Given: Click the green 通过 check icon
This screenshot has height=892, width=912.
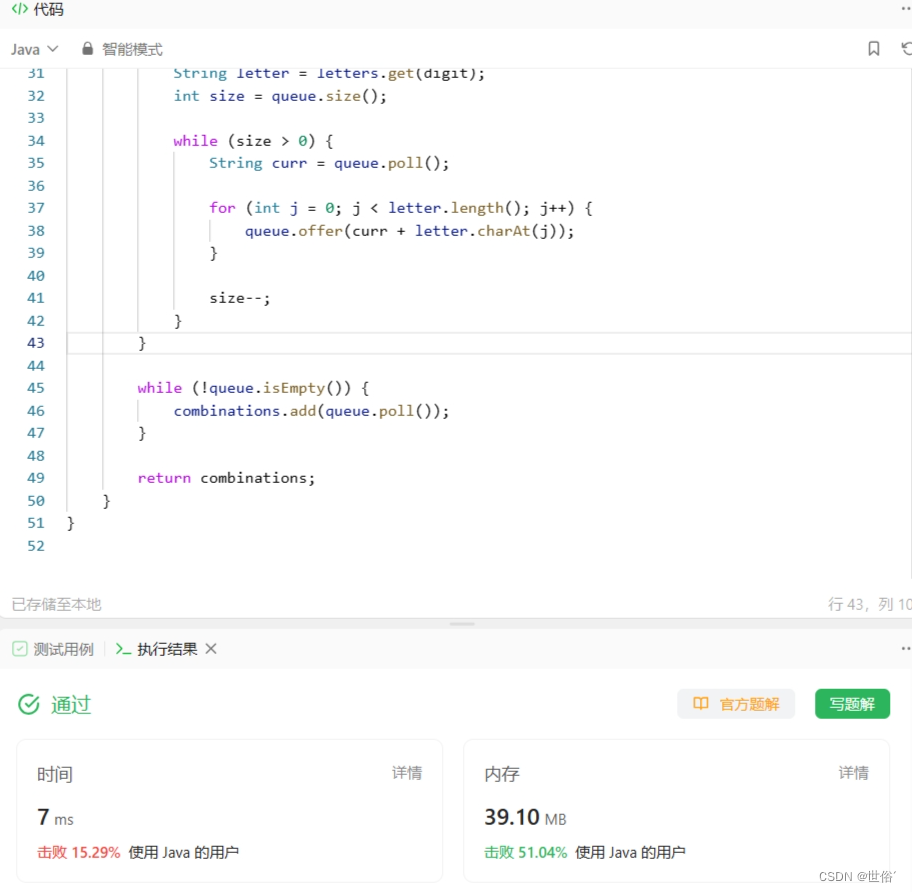Looking at the screenshot, I should [x=28, y=704].
